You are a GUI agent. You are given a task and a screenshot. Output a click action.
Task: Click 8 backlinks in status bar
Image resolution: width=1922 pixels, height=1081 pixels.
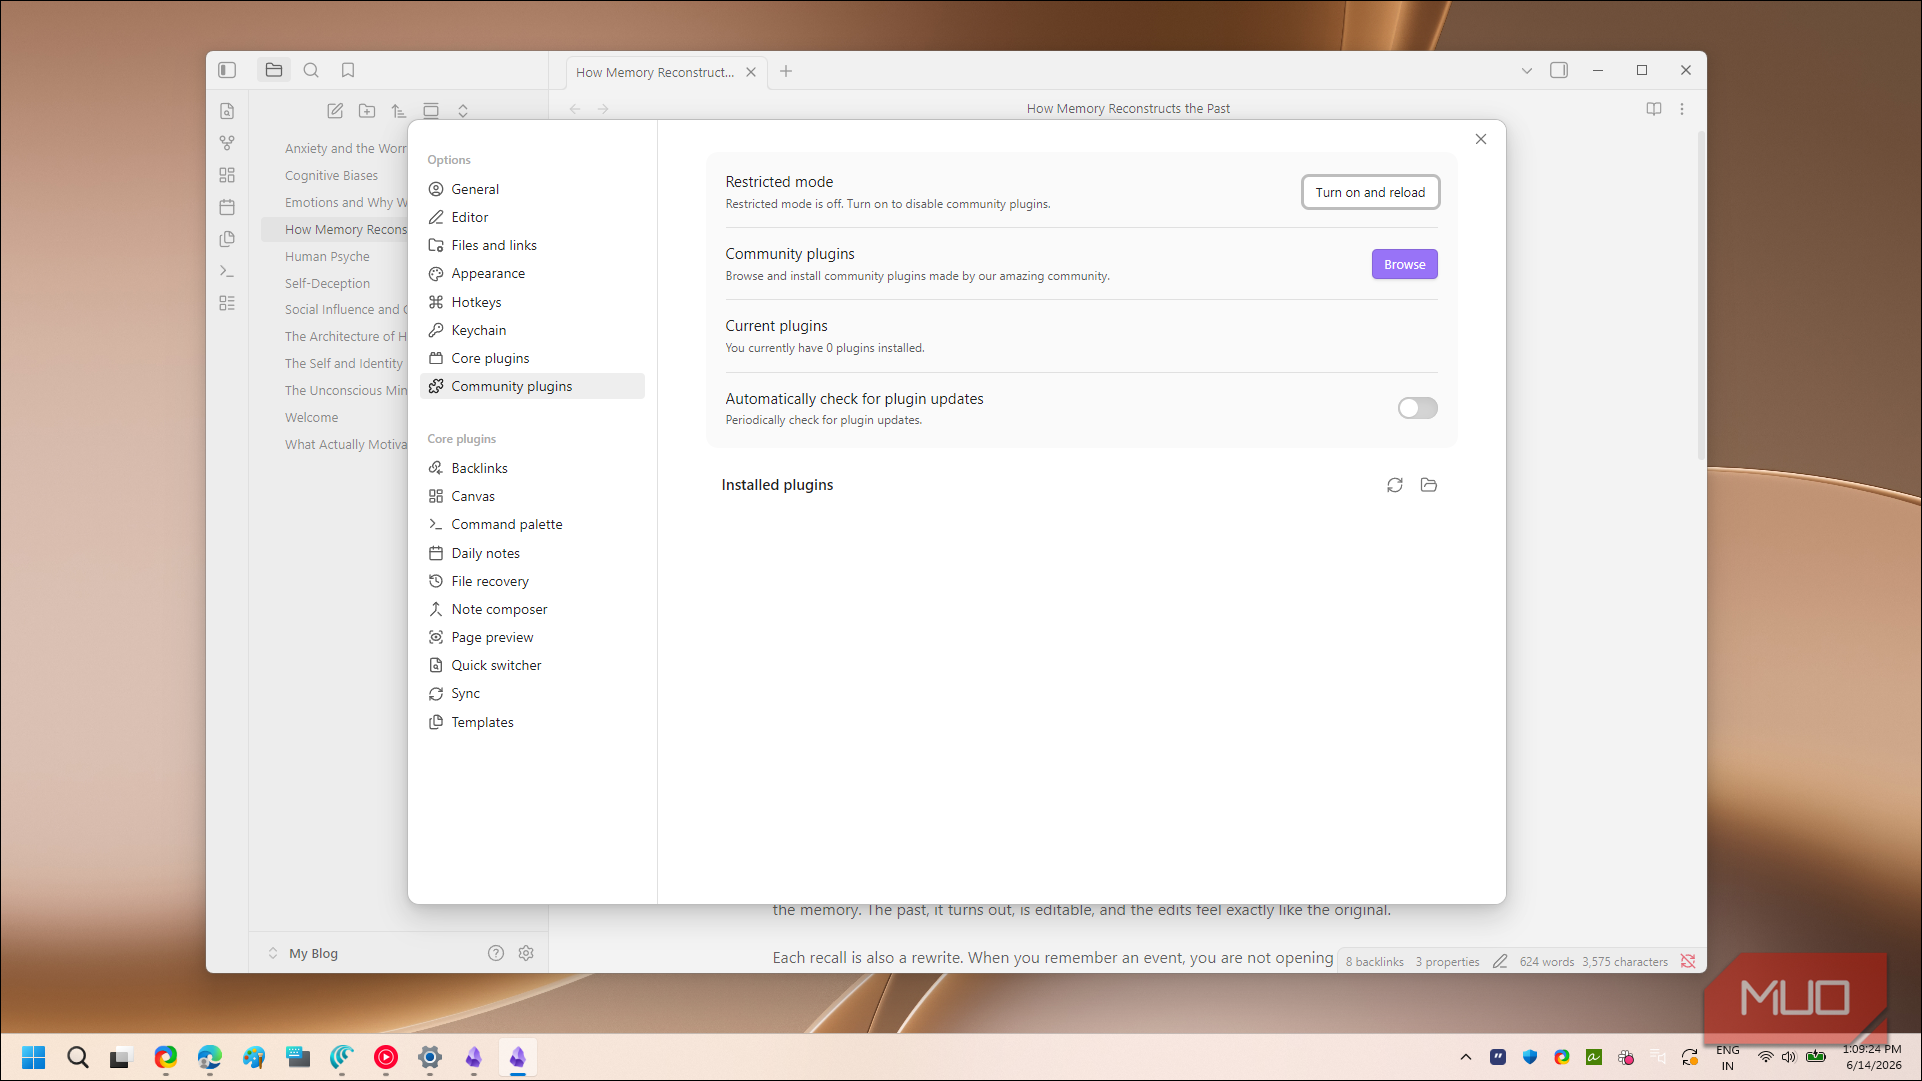(x=1374, y=961)
